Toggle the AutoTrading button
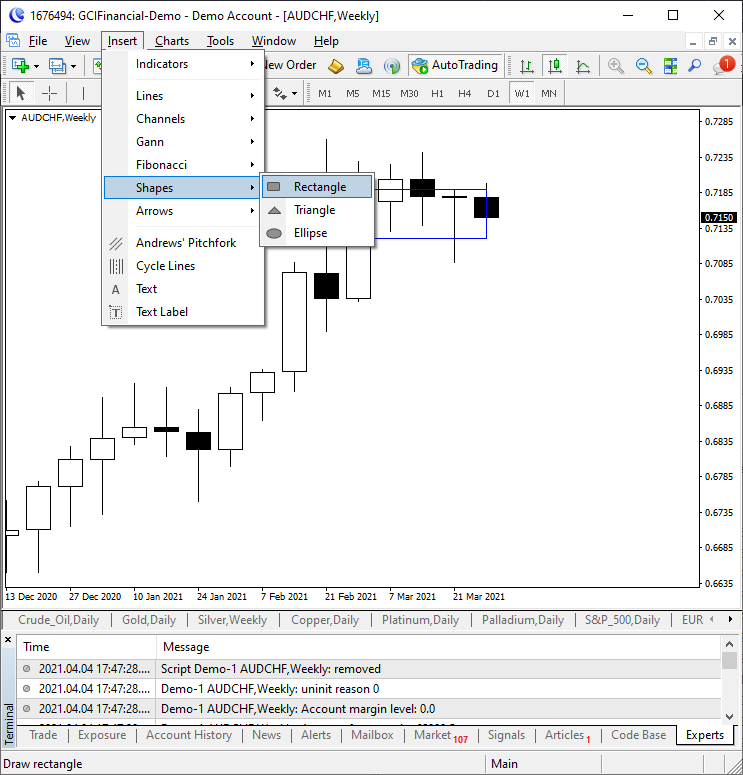Viewport: 743px width, 775px height. [x=455, y=65]
